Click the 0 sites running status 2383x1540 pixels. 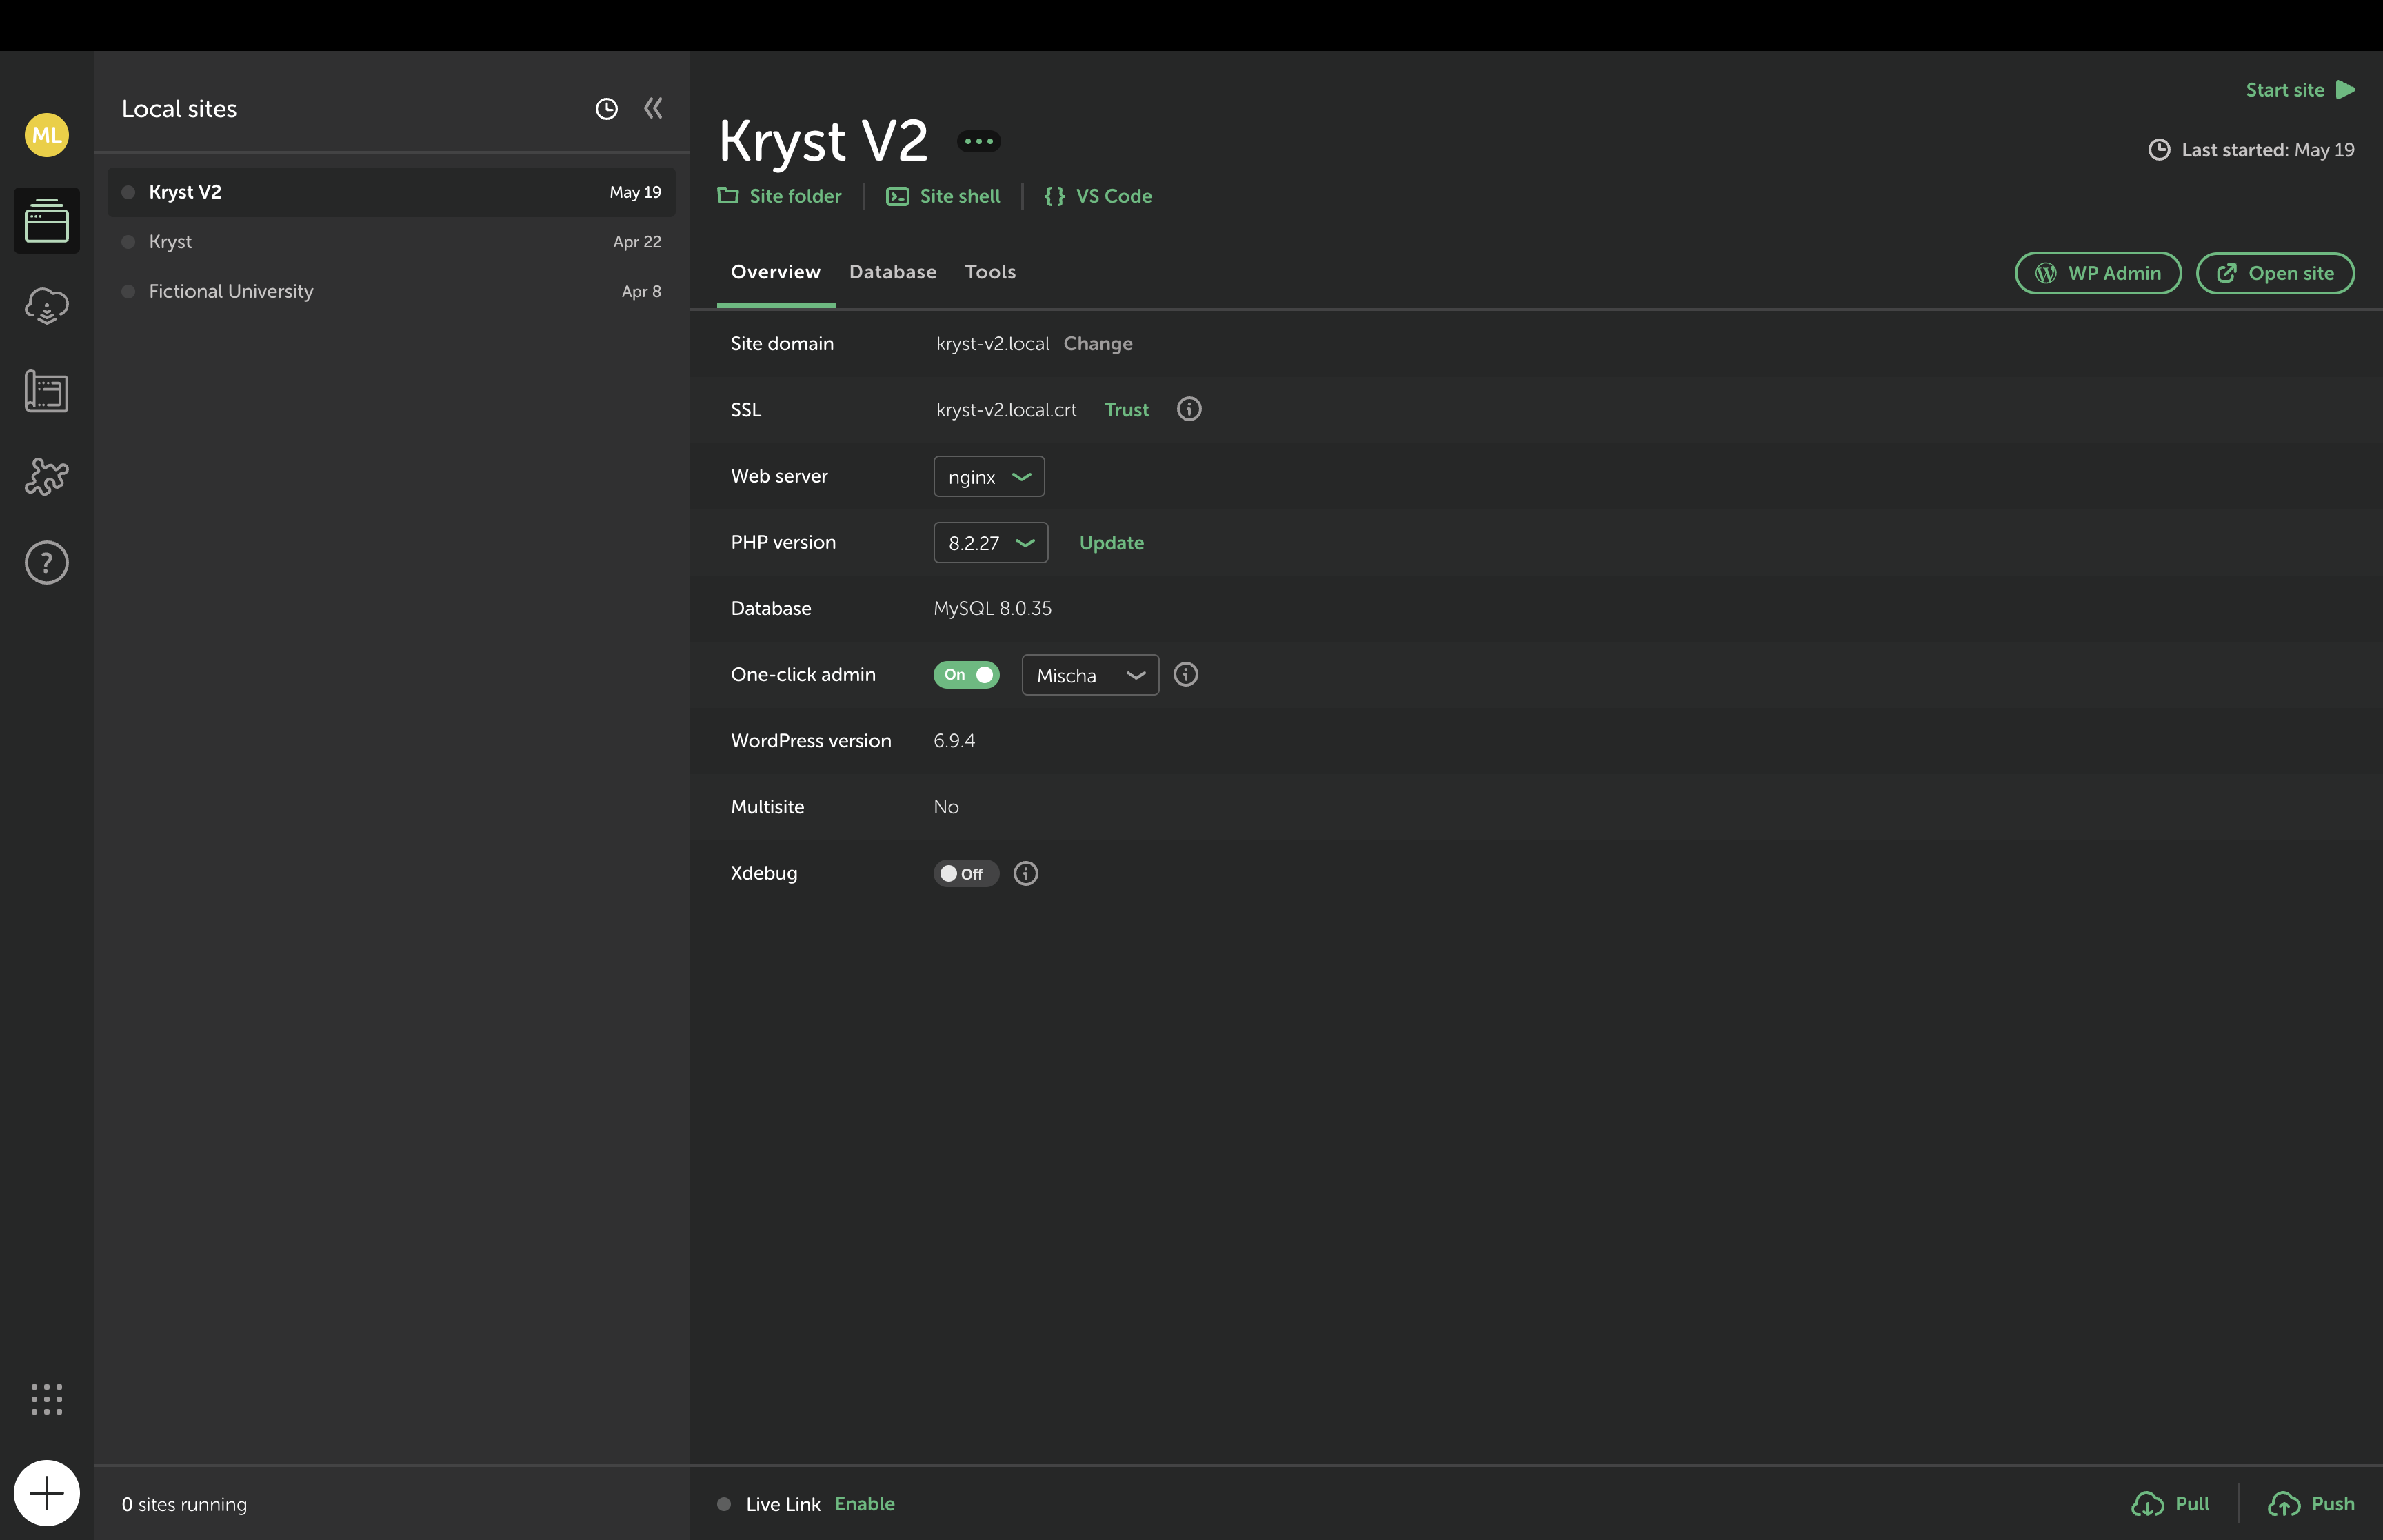(184, 1504)
